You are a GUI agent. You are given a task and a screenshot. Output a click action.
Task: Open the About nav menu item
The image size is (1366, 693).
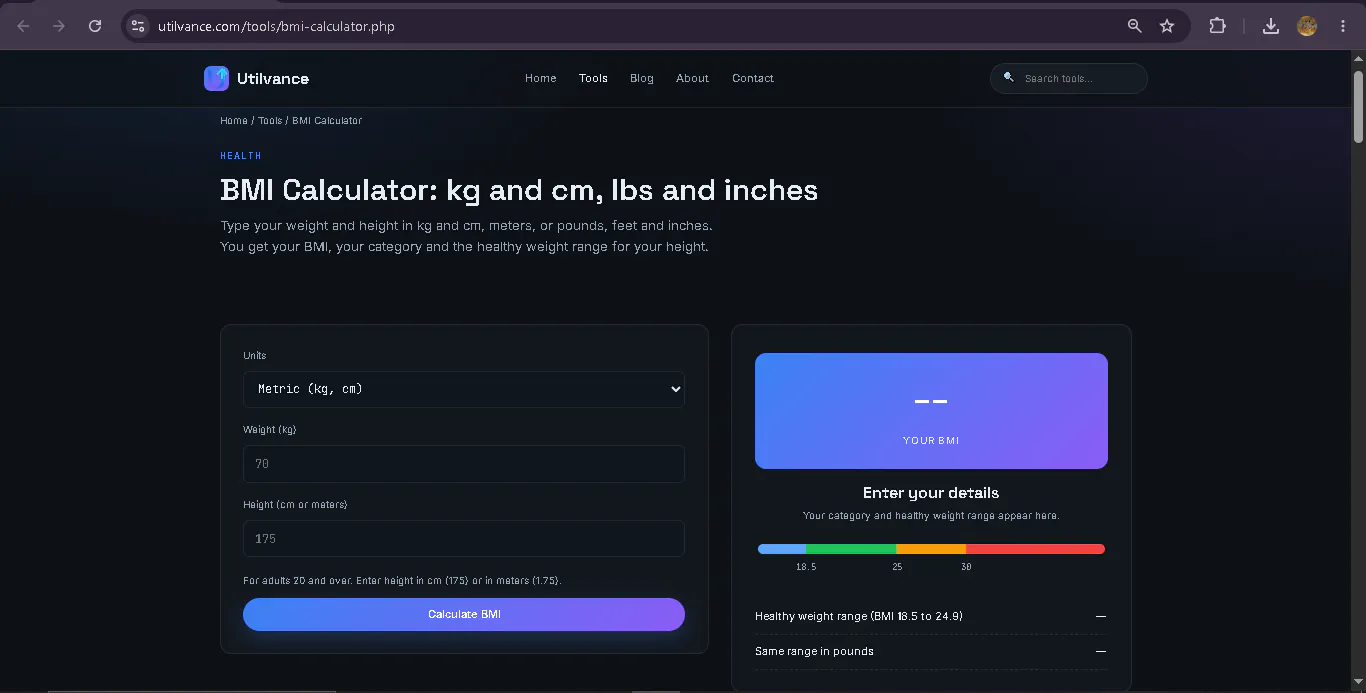pyautogui.click(x=692, y=78)
